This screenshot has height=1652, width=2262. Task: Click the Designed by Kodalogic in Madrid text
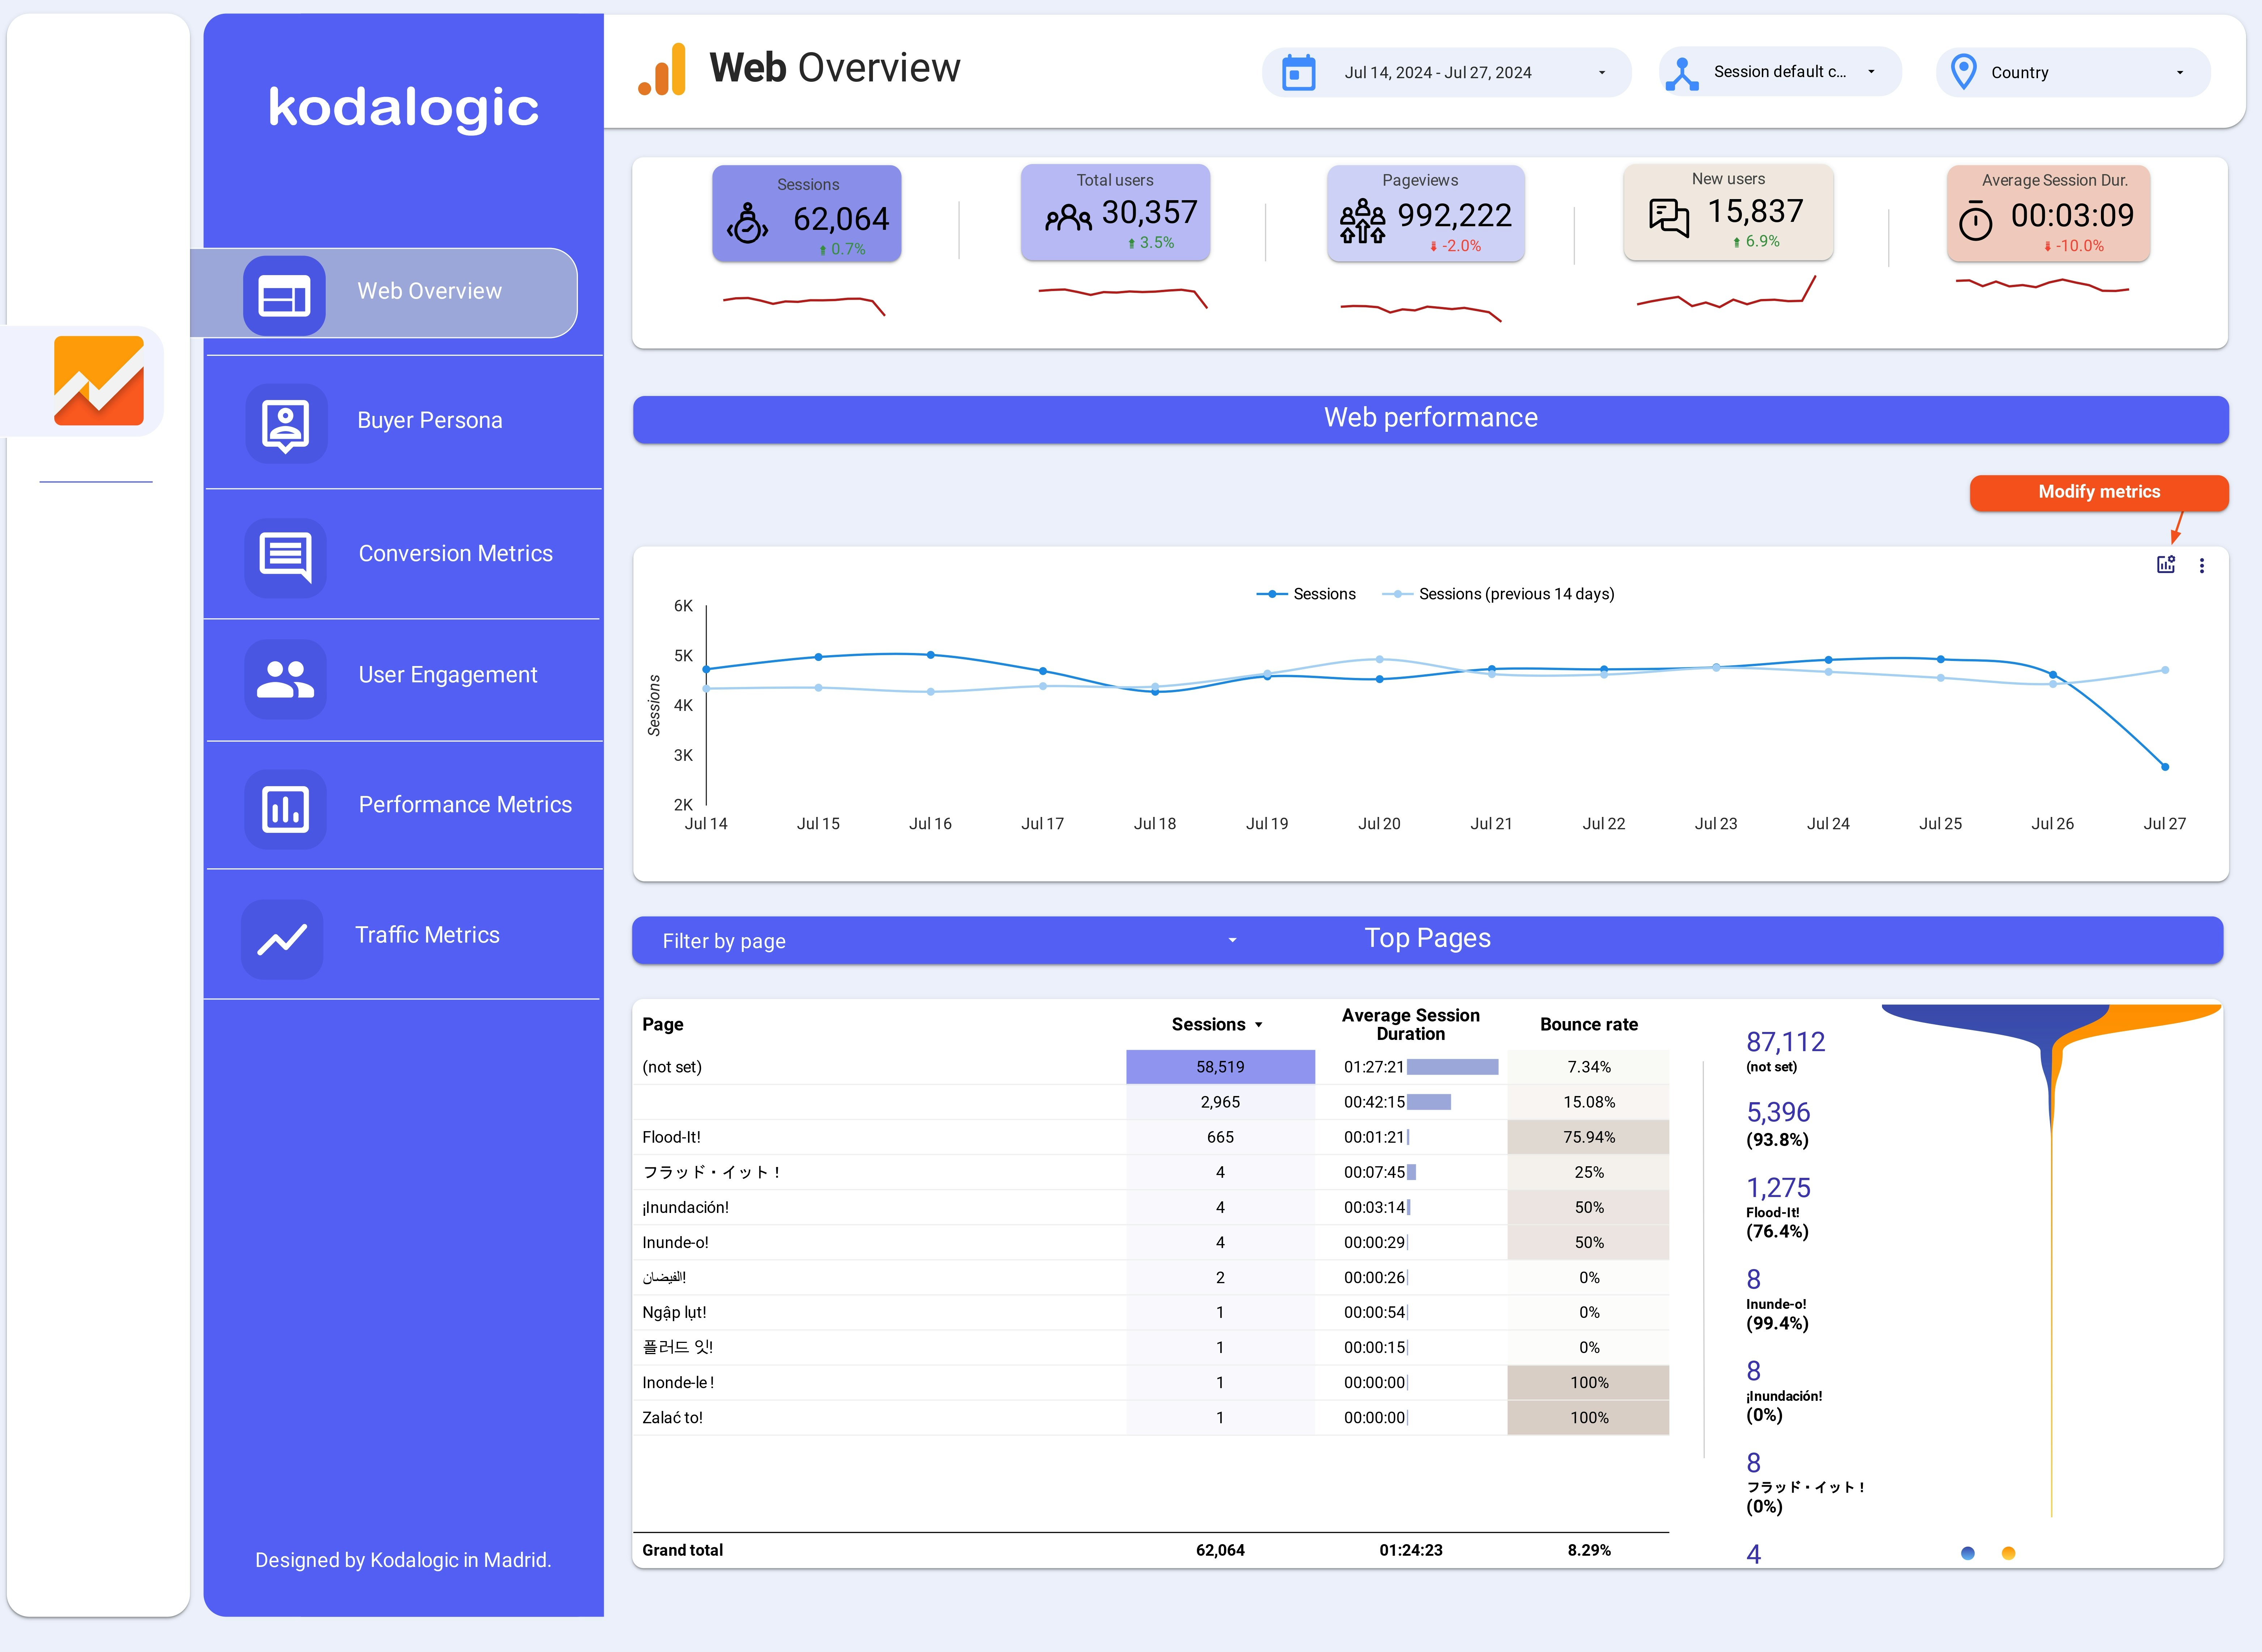[x=403, y=1560]
